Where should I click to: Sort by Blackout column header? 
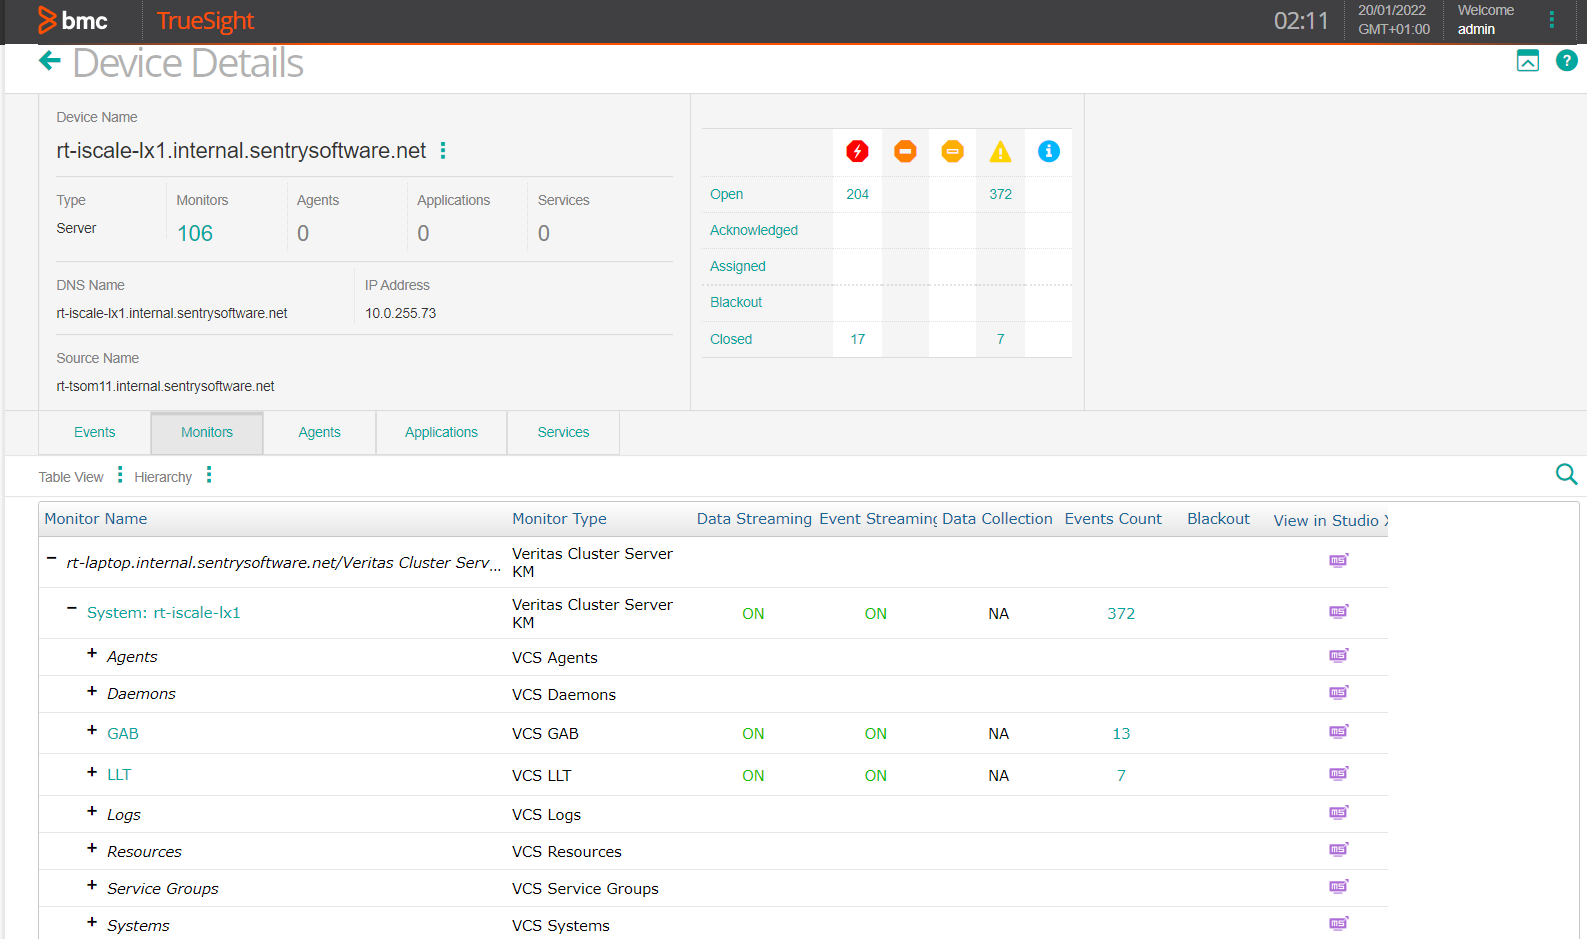[1218, 519]
